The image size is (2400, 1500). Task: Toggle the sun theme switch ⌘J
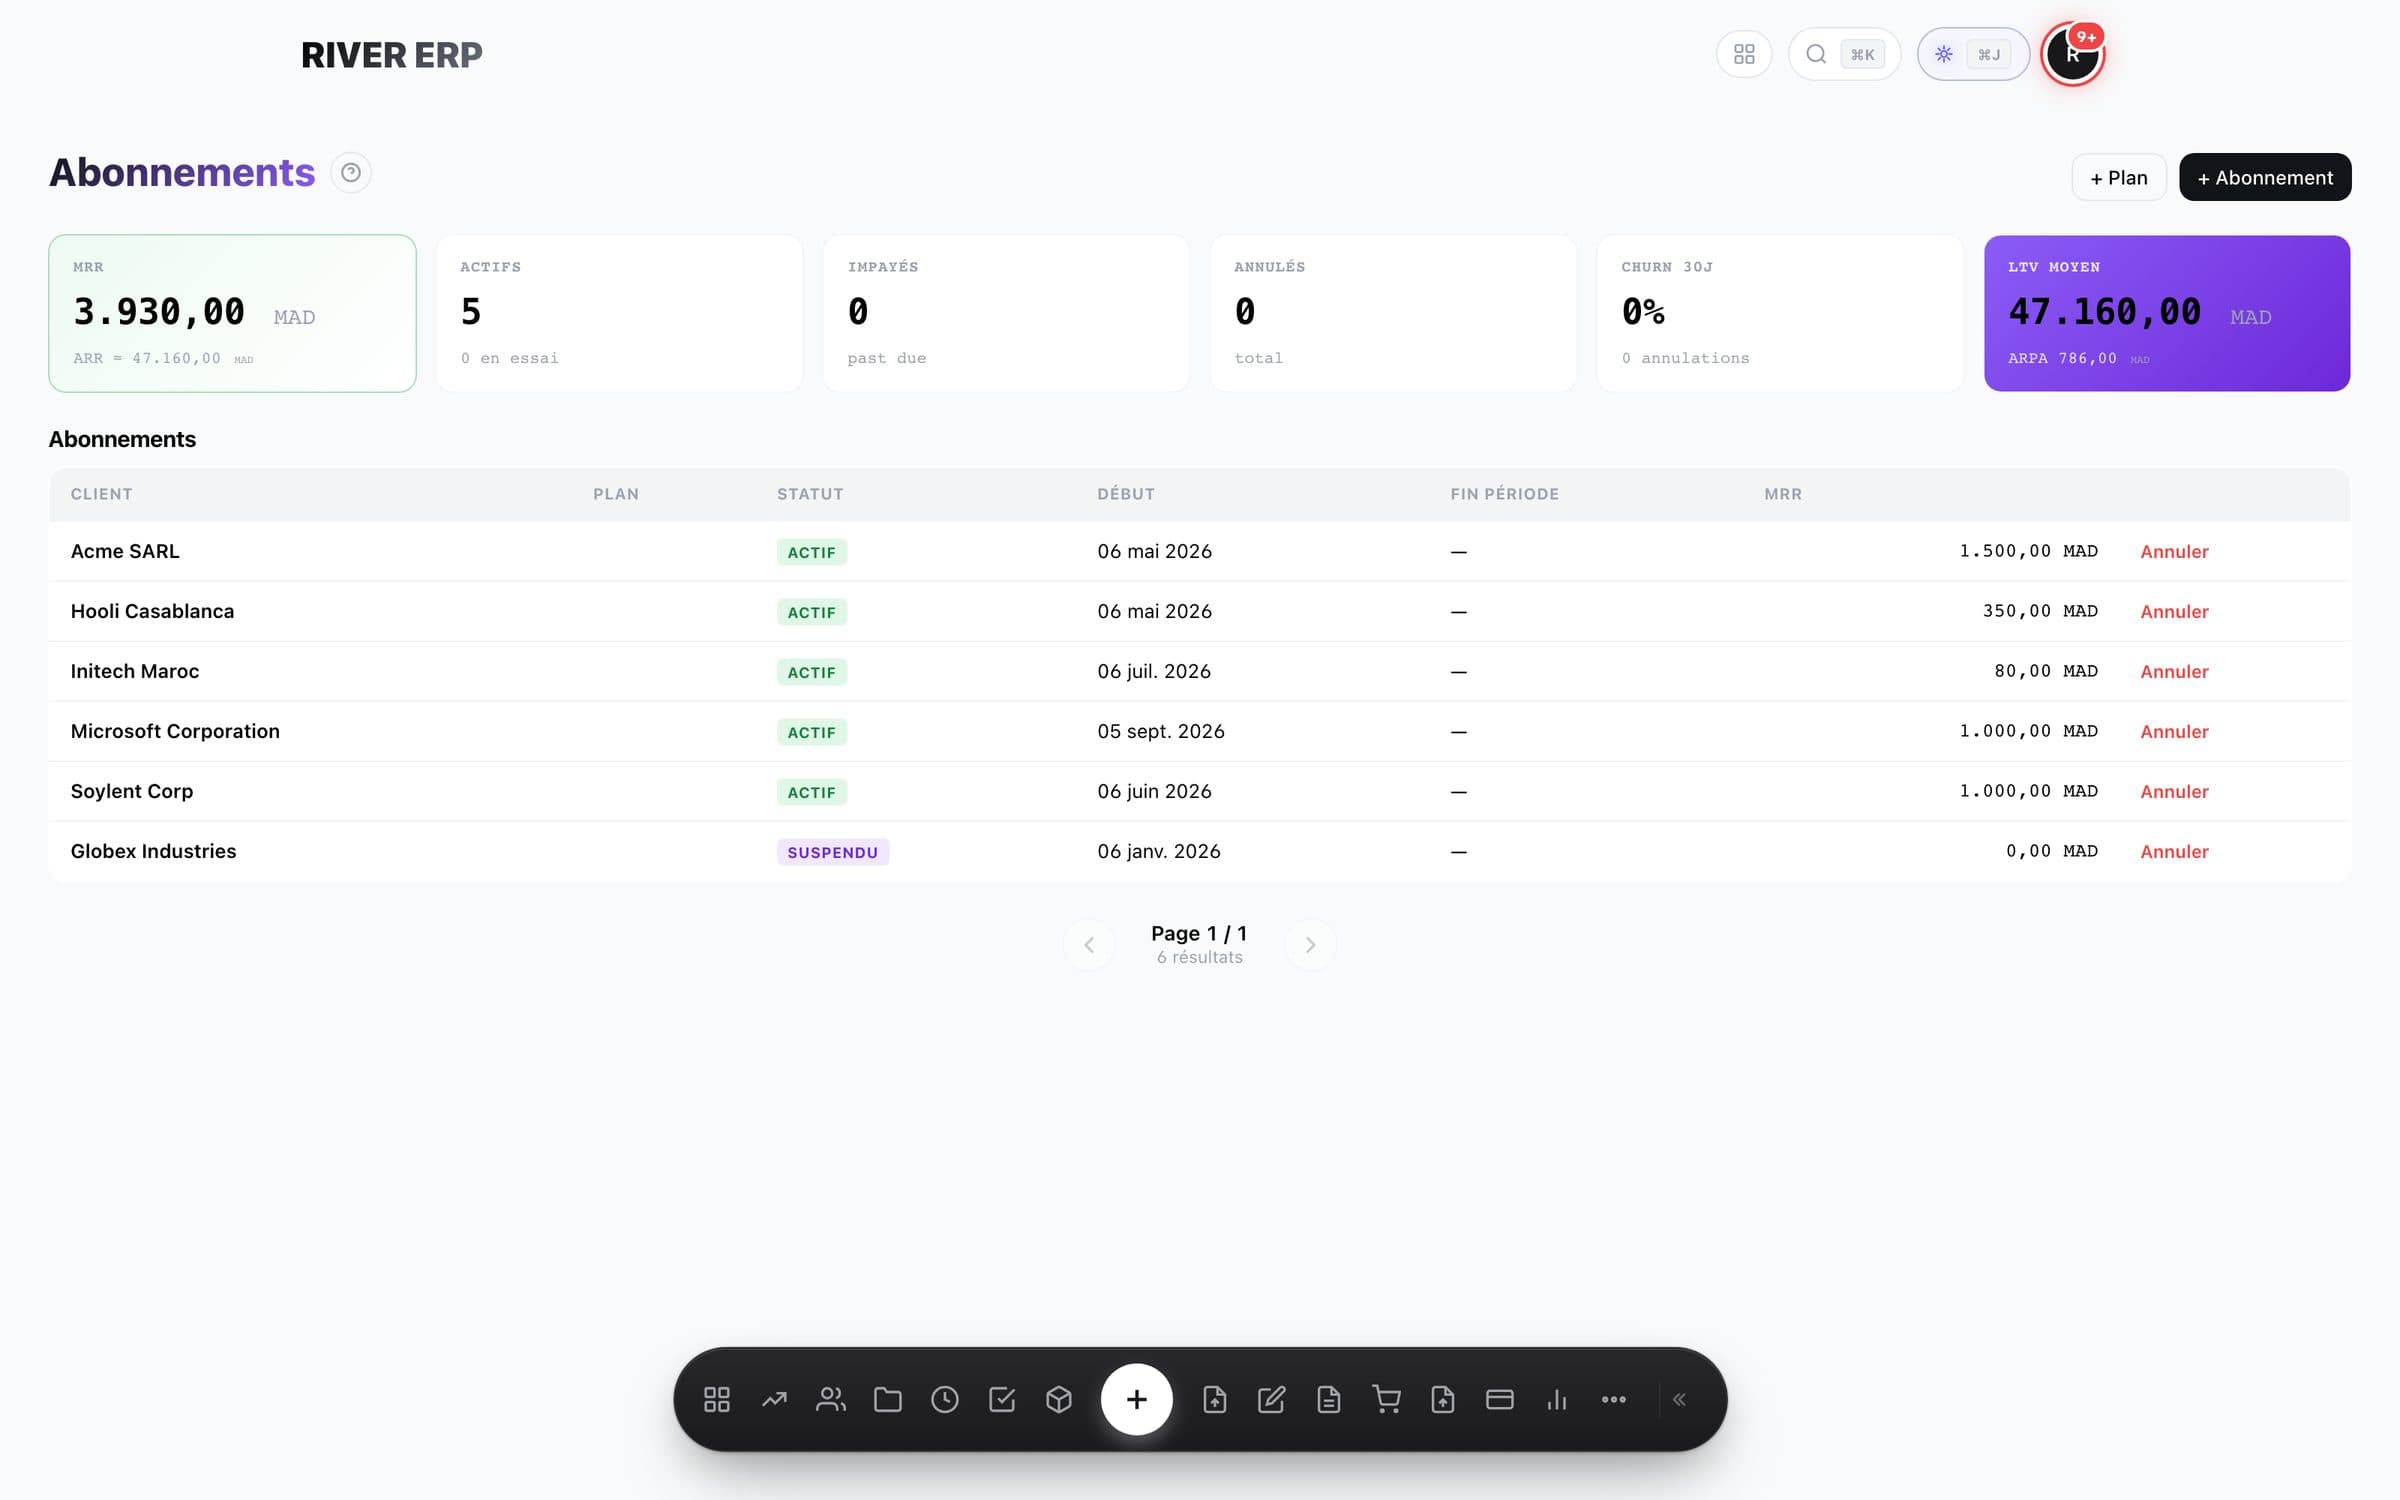pyautogui.click(x=1973, y=54)
